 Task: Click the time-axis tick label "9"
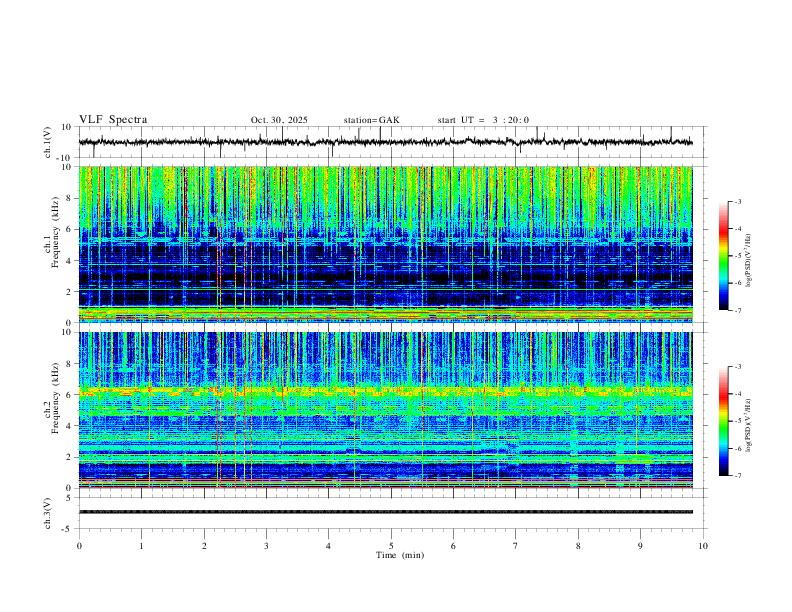[x=640, y=546]
